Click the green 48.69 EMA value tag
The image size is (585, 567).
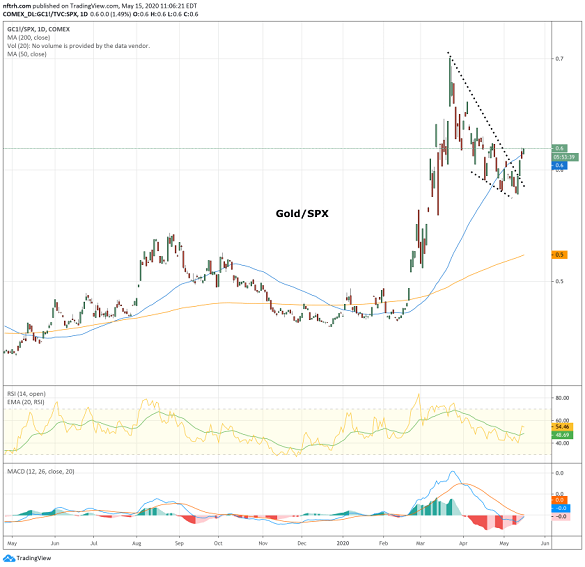click(x=562, y=435)
